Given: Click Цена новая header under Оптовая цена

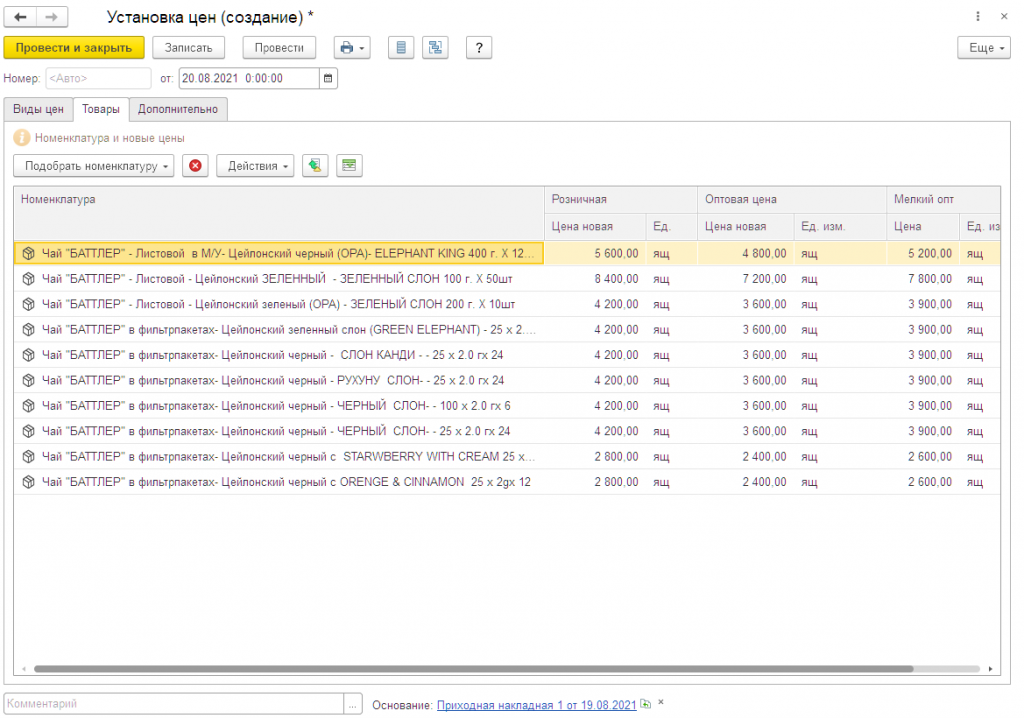Looking at the screenshot, I should [x=746, y=227].
